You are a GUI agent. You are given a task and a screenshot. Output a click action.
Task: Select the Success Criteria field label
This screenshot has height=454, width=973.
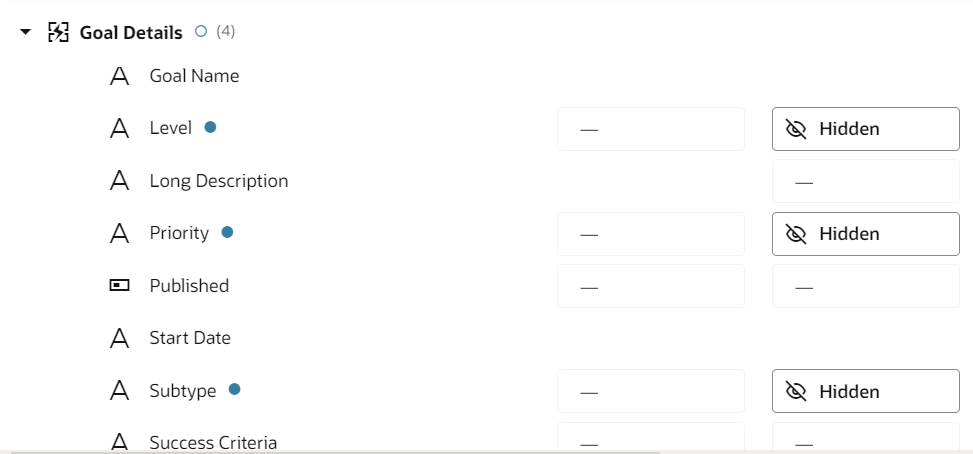click(213, 443)
